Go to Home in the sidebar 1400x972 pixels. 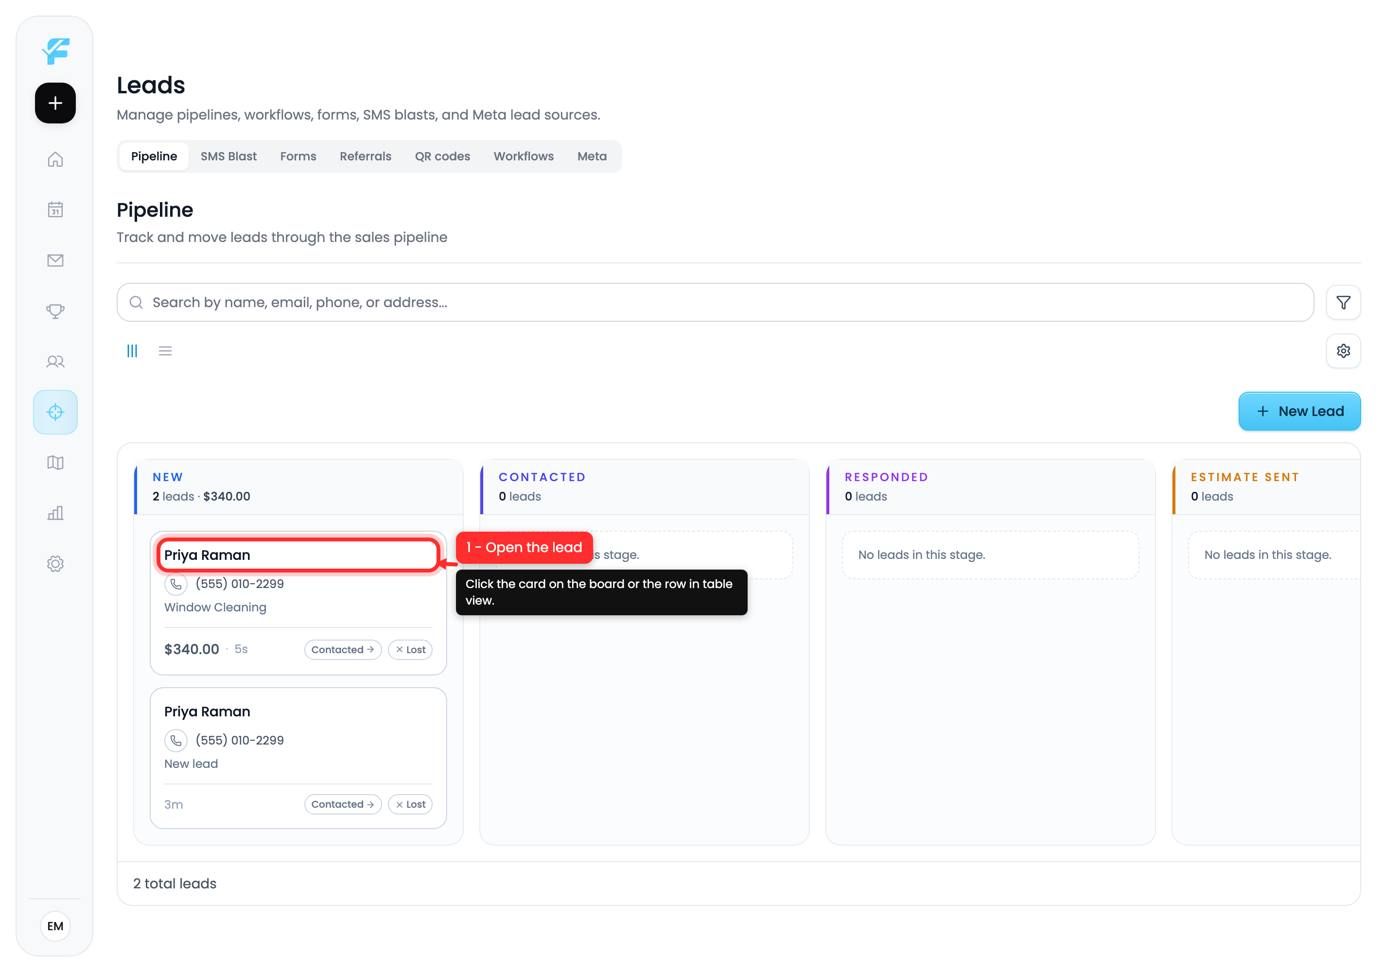[x=55, y=159]
